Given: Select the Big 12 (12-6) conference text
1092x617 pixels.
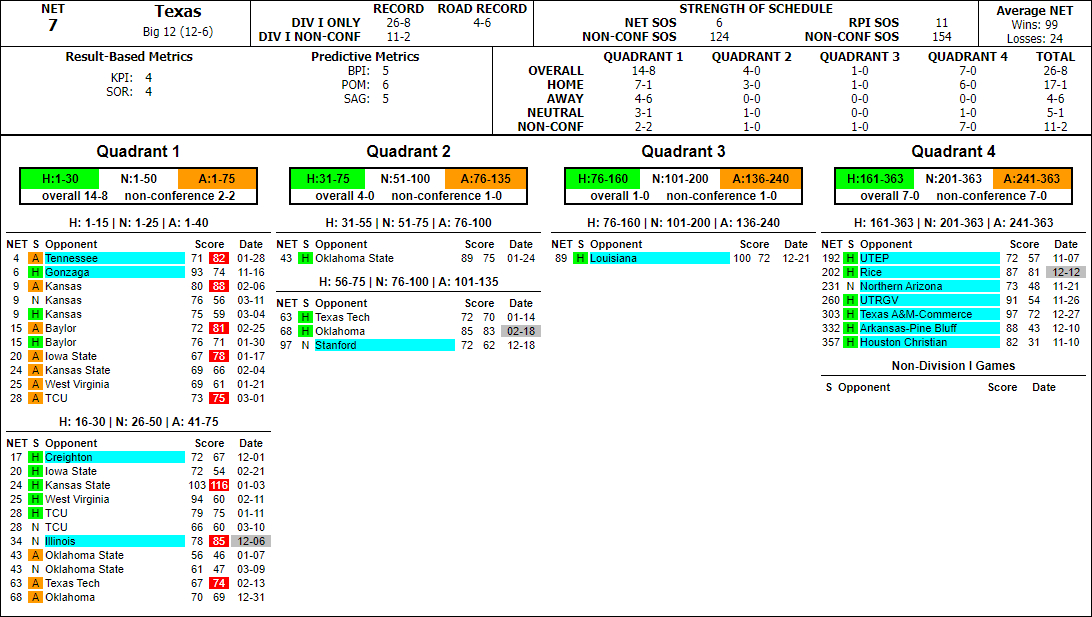Looking at the screenshot, I should (178, 32).
